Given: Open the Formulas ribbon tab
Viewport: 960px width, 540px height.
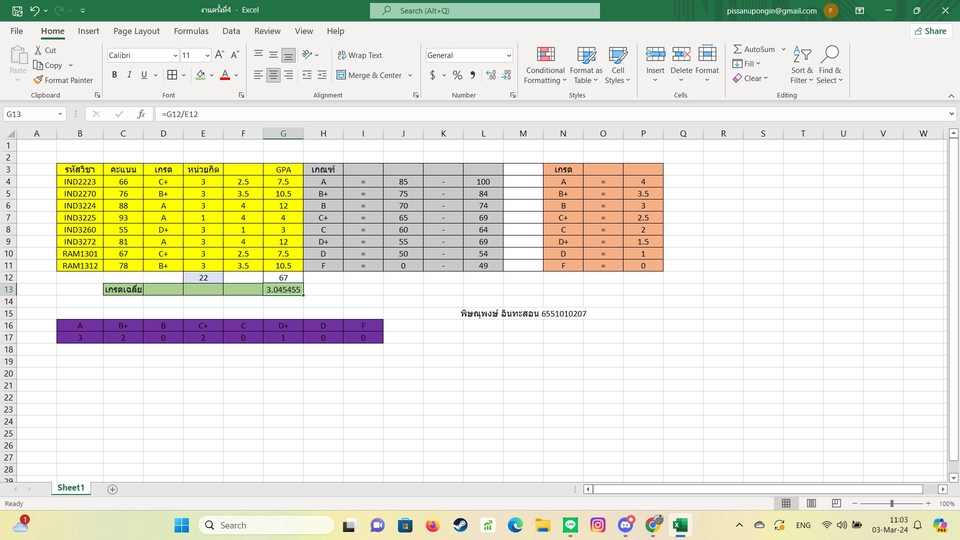Looking at the screenshot, I should 191,31.
